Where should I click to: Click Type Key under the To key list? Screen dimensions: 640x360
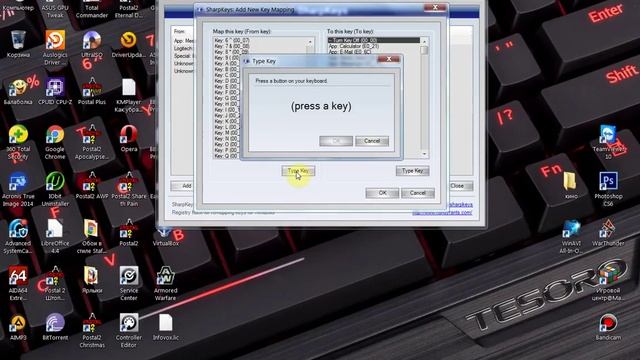click(412, 171)
